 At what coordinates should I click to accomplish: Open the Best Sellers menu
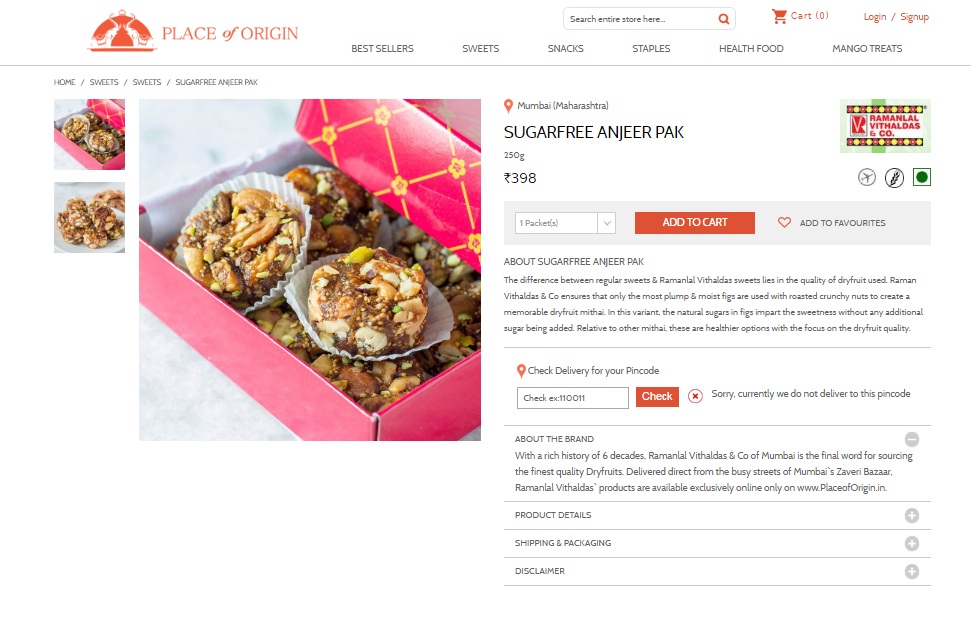[382, 48]
